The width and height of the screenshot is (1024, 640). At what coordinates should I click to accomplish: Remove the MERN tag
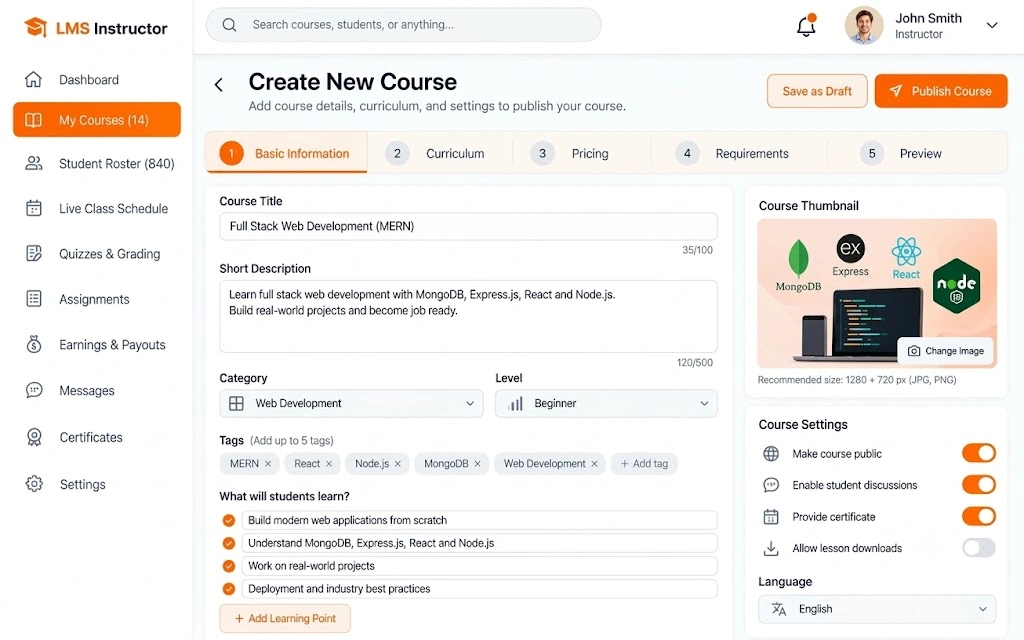[268, 464]
